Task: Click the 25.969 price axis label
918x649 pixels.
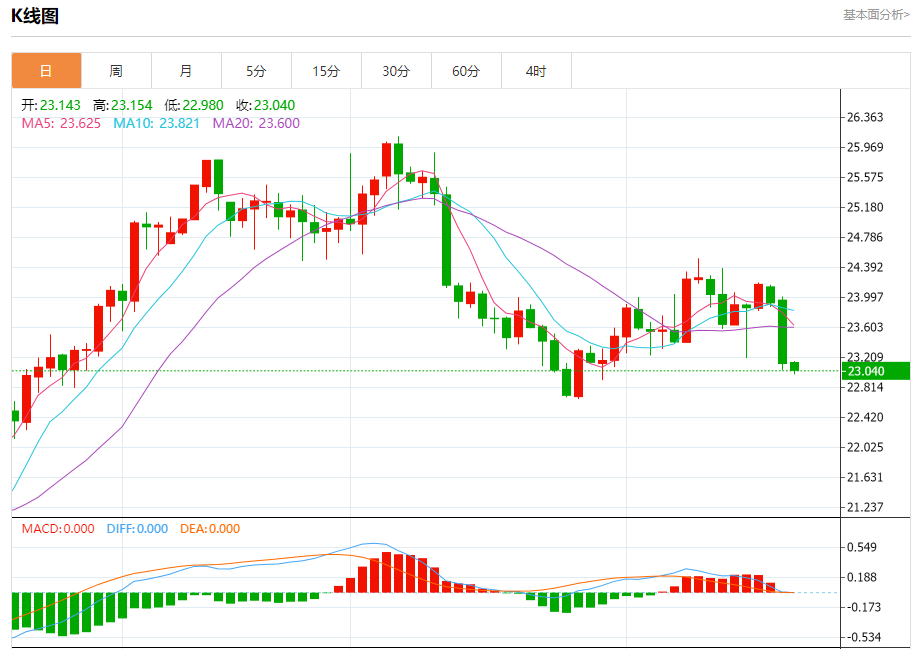Action: (x=865, y=147)
